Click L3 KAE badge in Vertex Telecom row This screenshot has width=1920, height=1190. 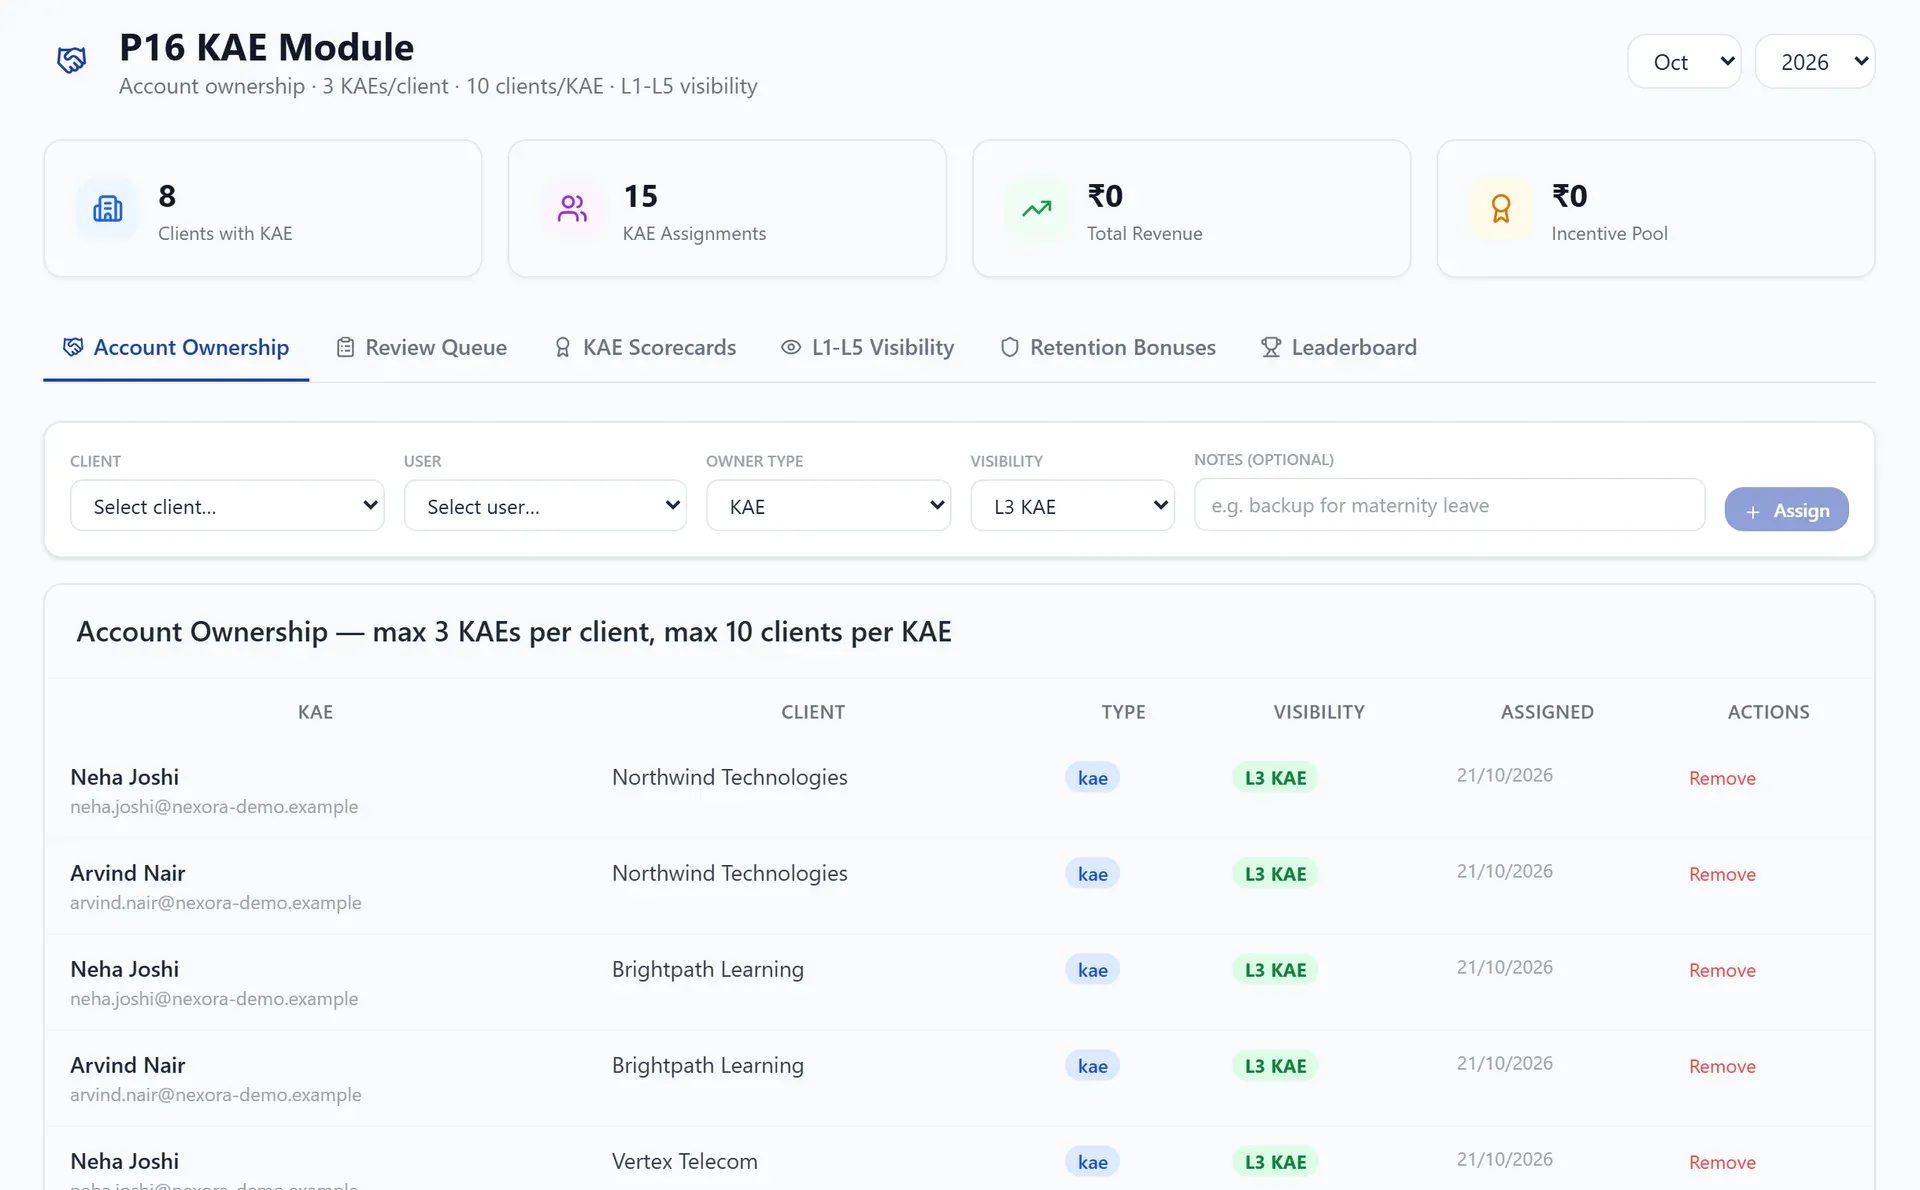[x=1275, y=1162]
